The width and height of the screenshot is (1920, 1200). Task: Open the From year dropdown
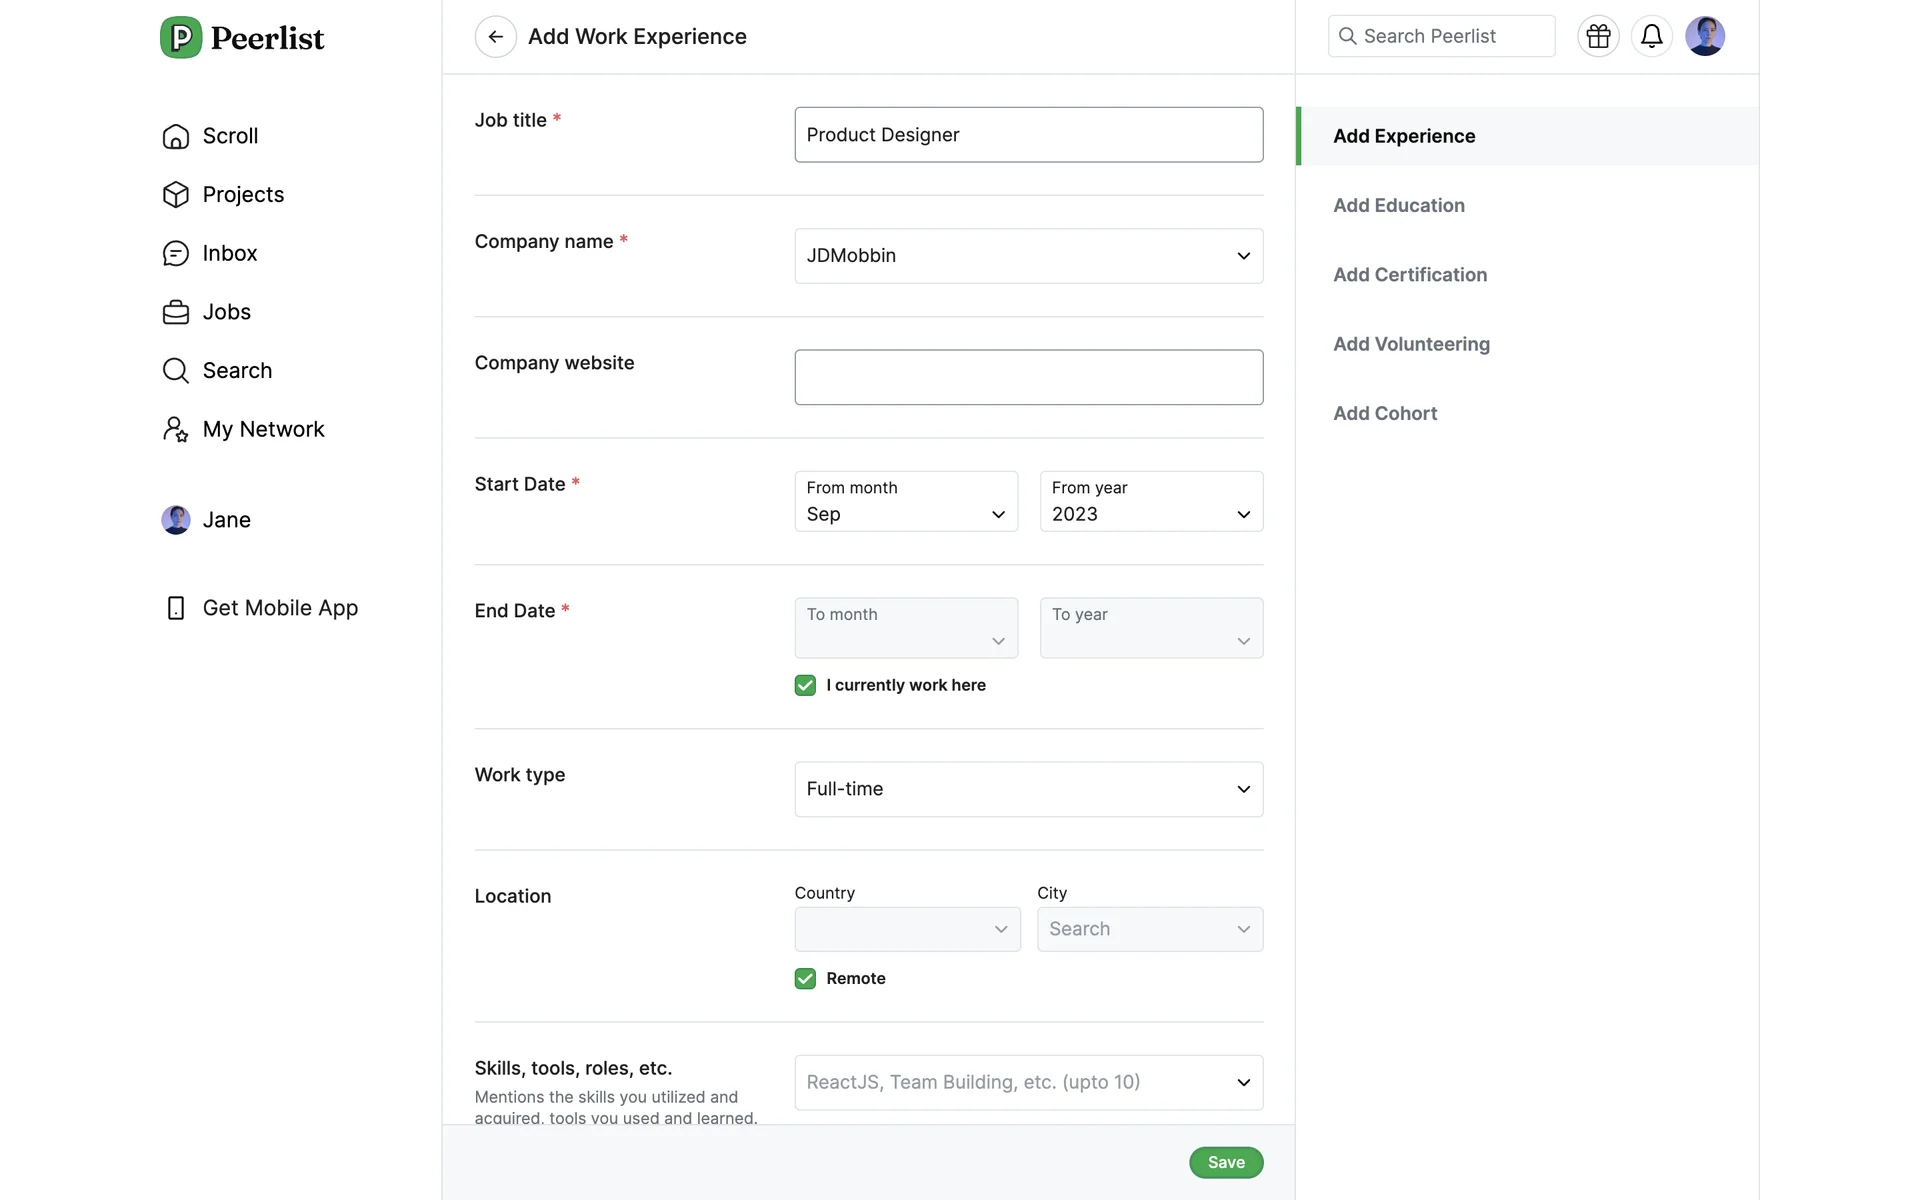(x=1150, y=502)
